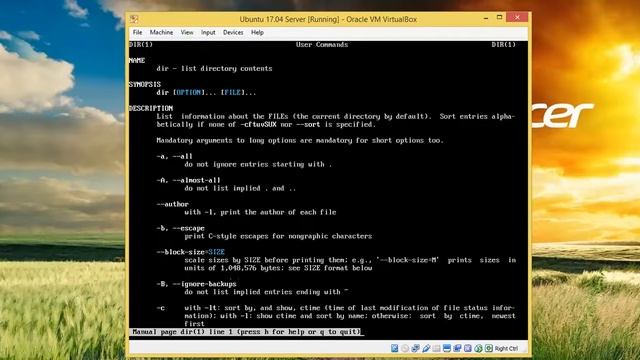Image resolution: width=640 pixels, height=360 pixels.
Task: Click the hard disk activity status icon
Action: click(394, 348)
